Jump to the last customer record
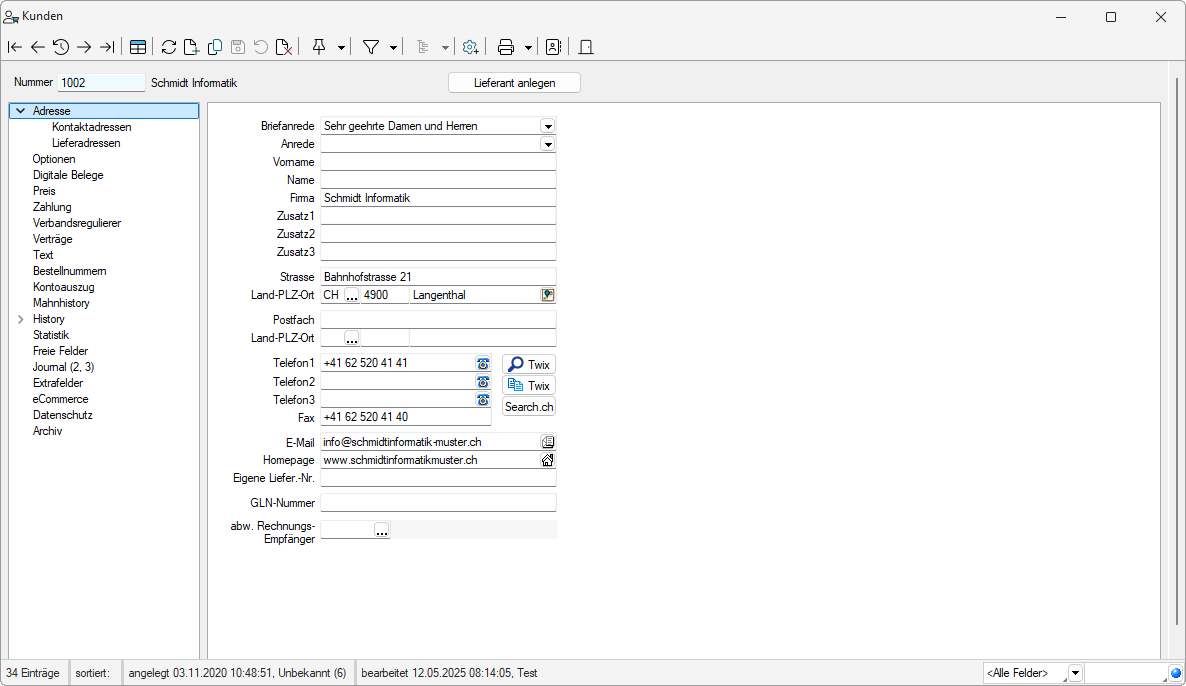 (x=107, y=47)
